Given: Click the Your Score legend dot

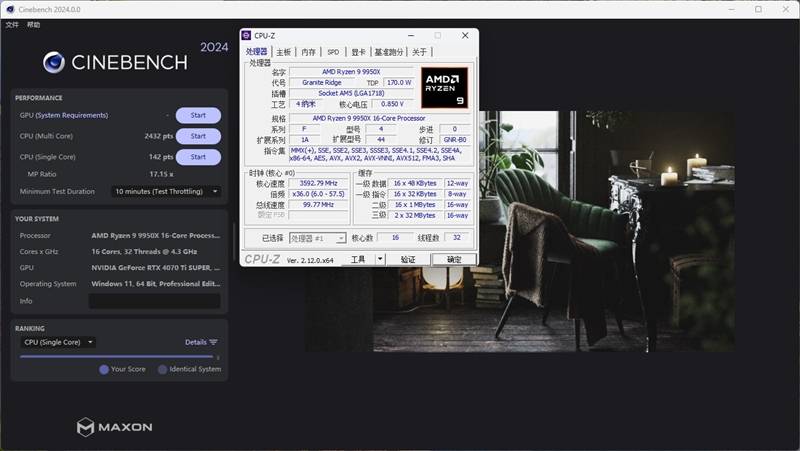Looking at the screenshot, I should pos(104,369).
